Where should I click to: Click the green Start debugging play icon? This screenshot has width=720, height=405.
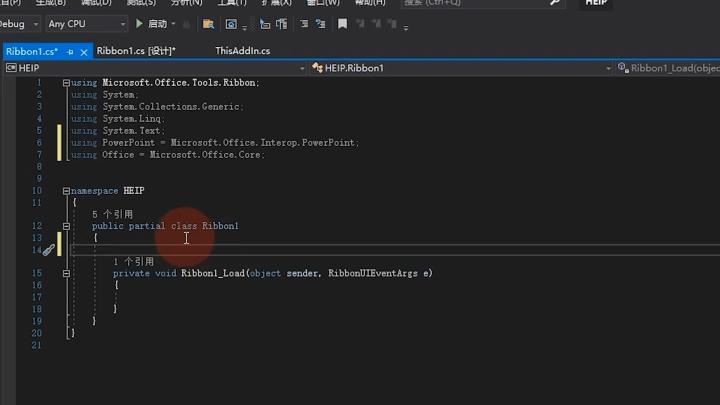tap(140, 23)
